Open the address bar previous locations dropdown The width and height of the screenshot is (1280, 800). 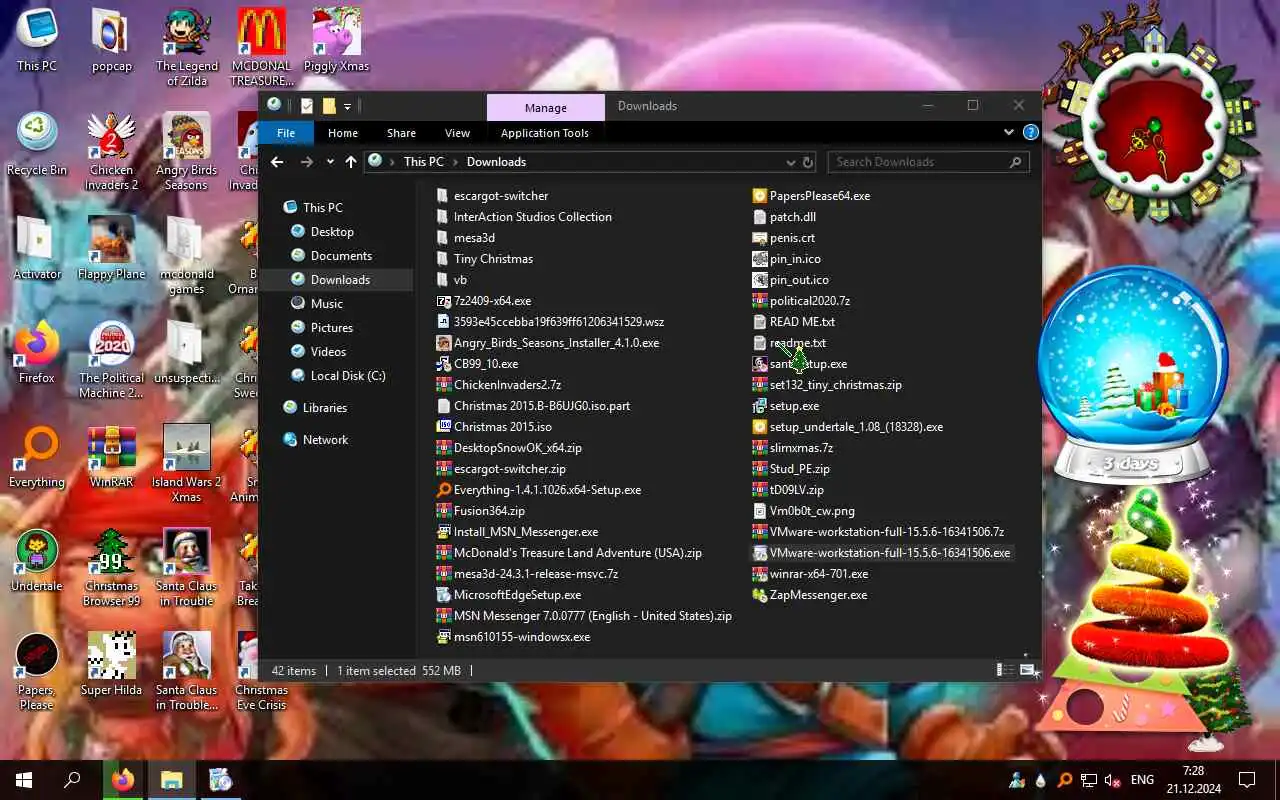(791, 162)
